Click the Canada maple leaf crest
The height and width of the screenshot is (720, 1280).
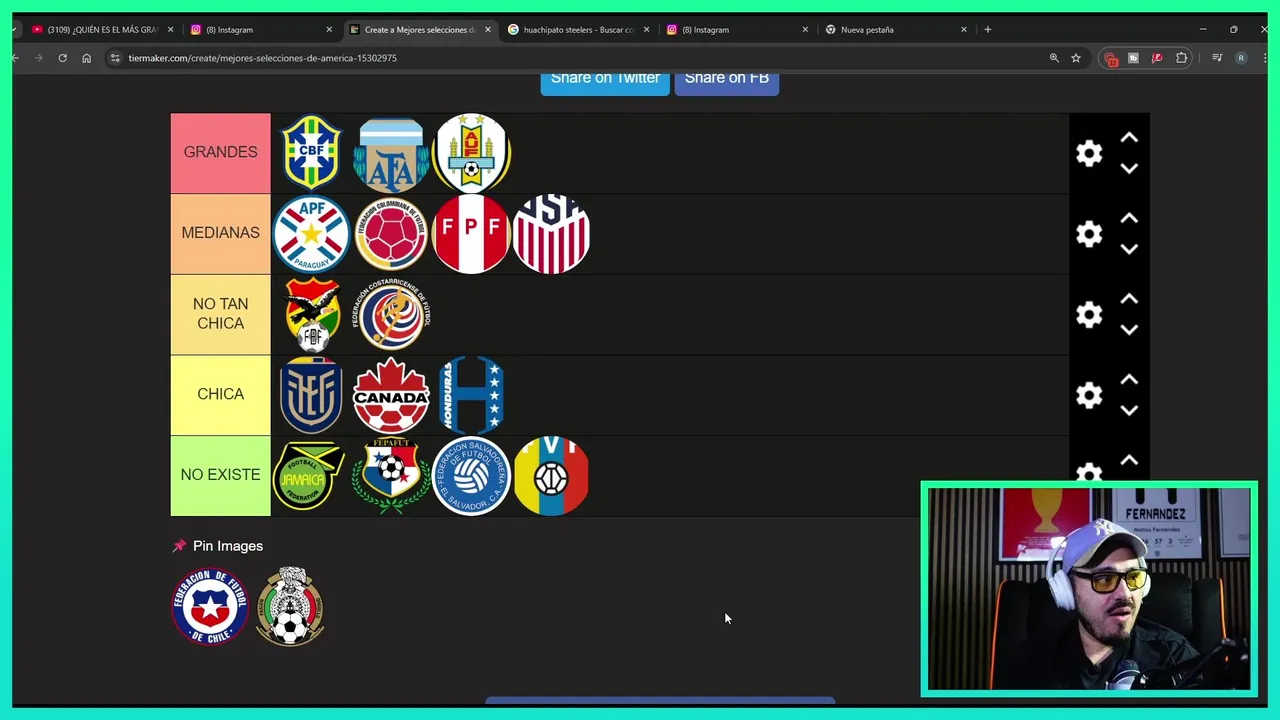391,395
